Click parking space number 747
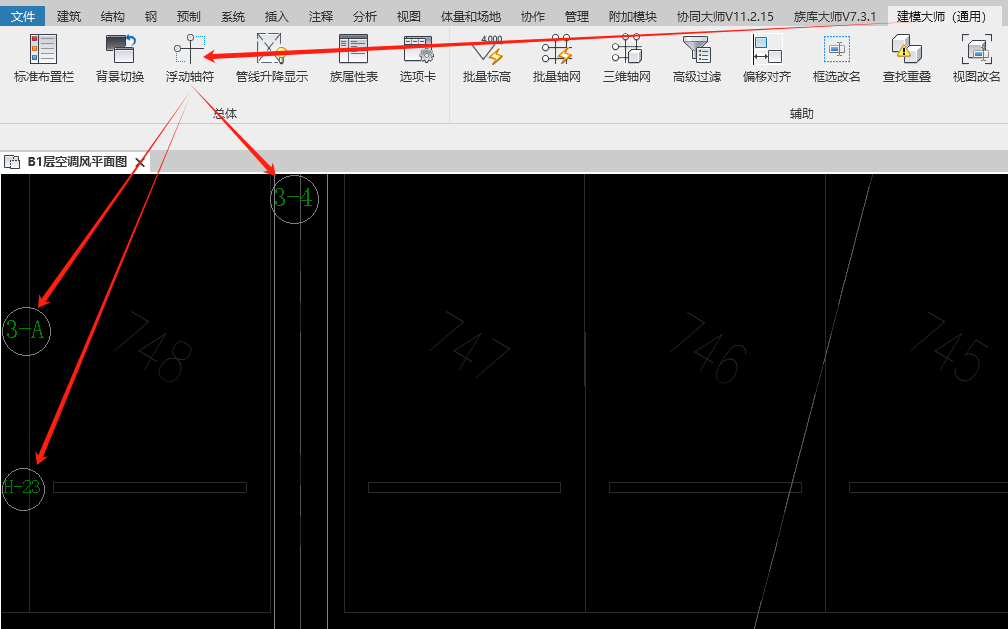1008x629 pixels. coord(470,345)
